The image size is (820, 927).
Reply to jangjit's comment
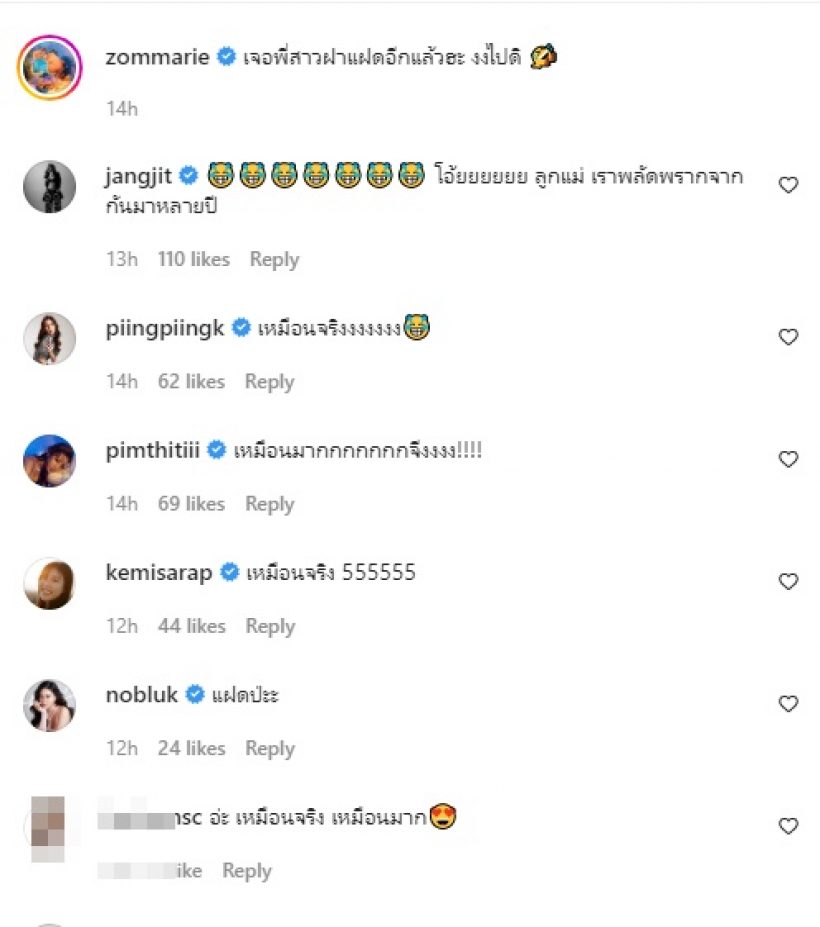click(x=274, y=259)
